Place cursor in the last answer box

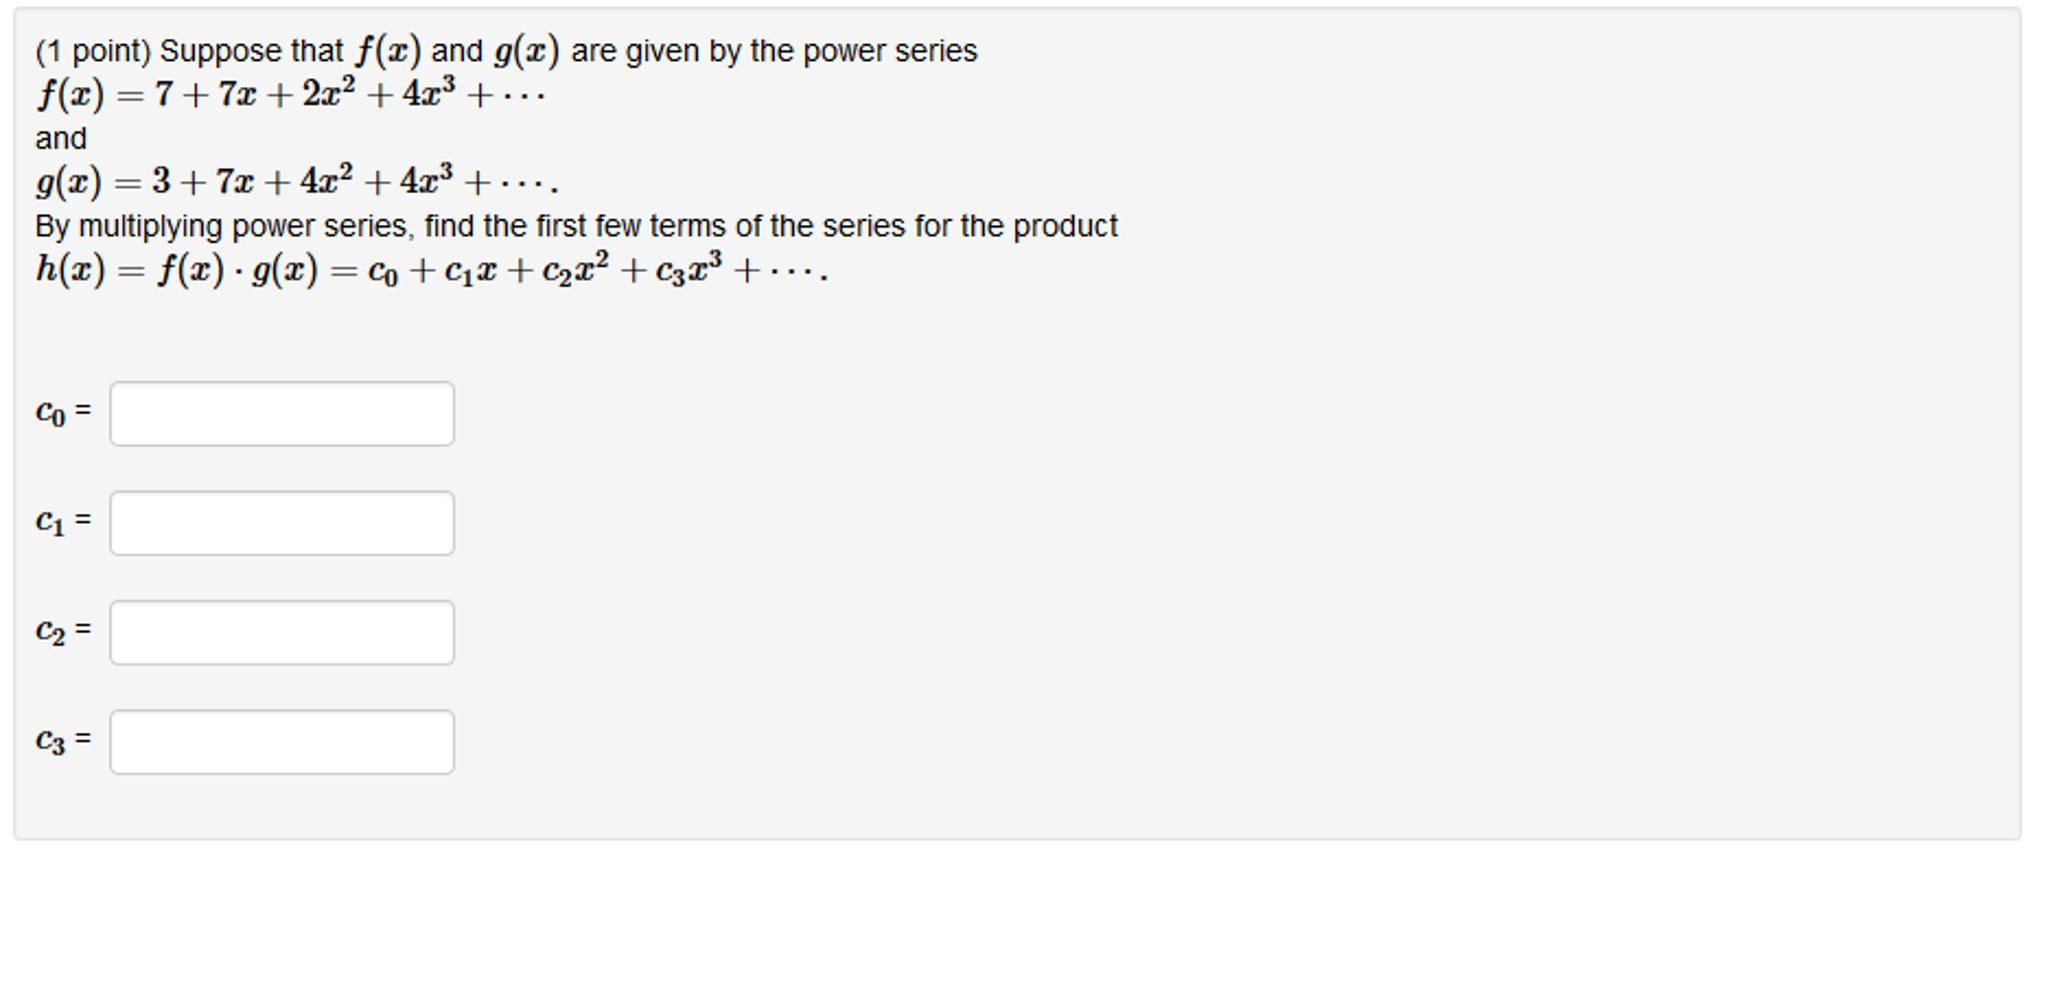point(281,741)
